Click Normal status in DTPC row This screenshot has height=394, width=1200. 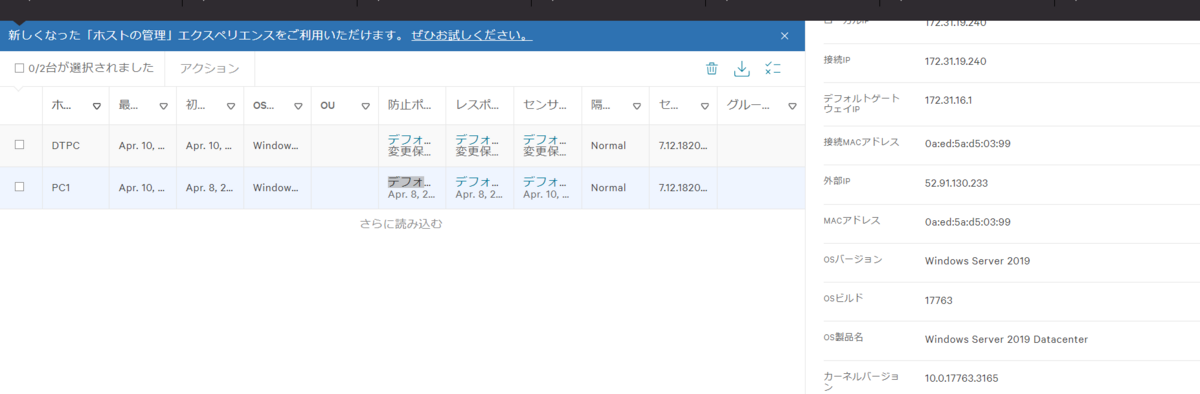click(608, 146)
